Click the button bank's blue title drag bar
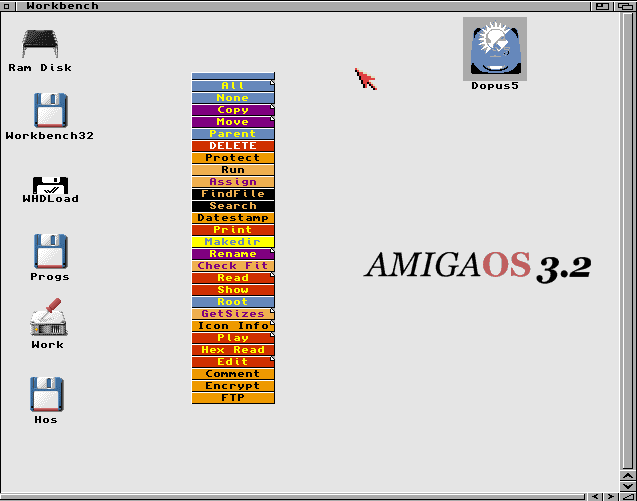This screenshot has height=501, width=637. 233,76
